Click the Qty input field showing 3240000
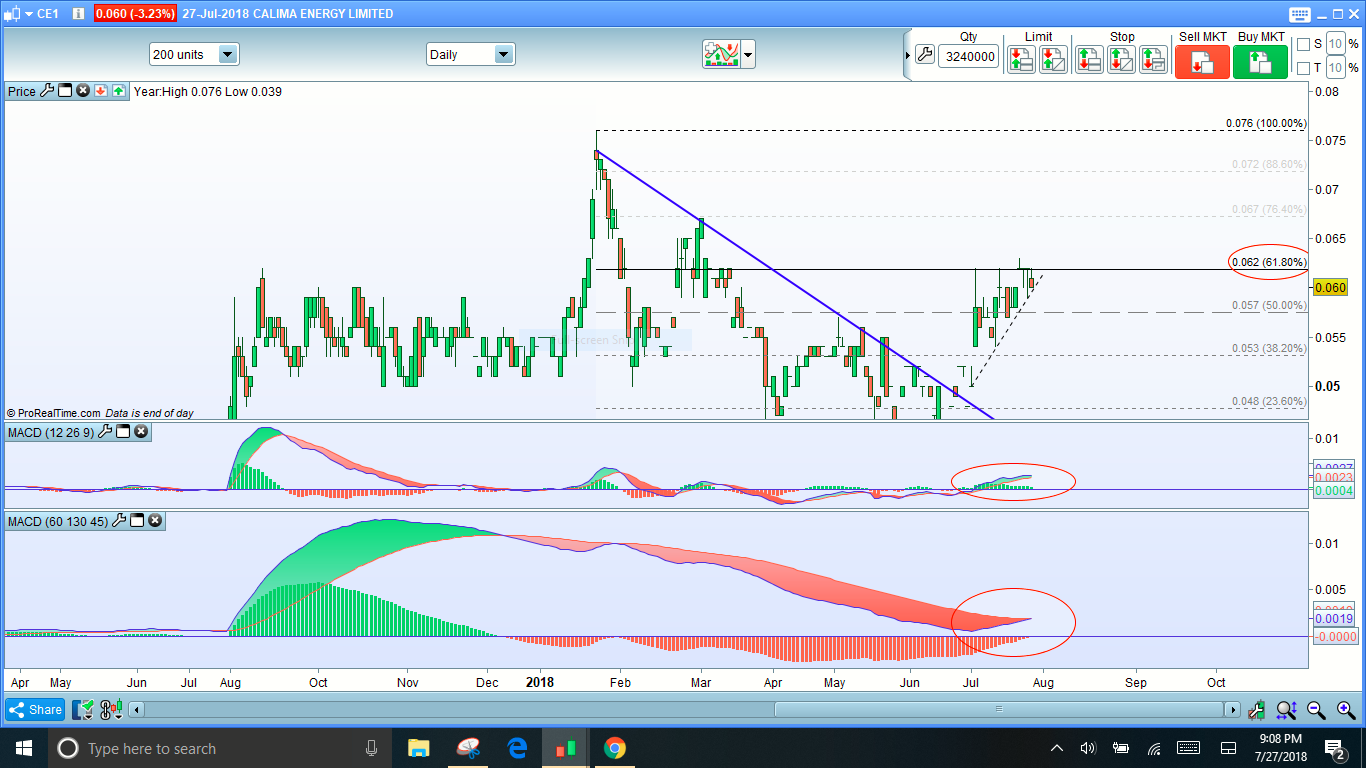Screen dimensions: 1366x768 [969, 56]
